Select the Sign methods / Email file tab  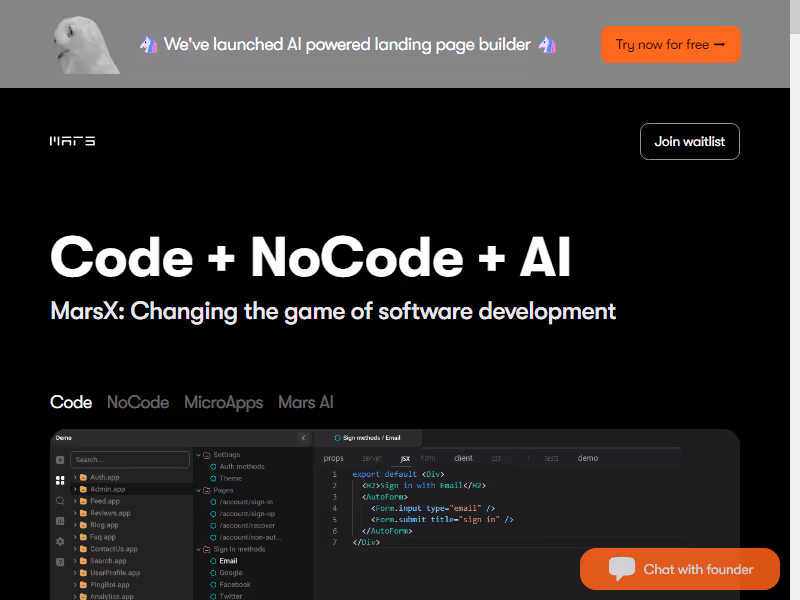pos(367,438)
